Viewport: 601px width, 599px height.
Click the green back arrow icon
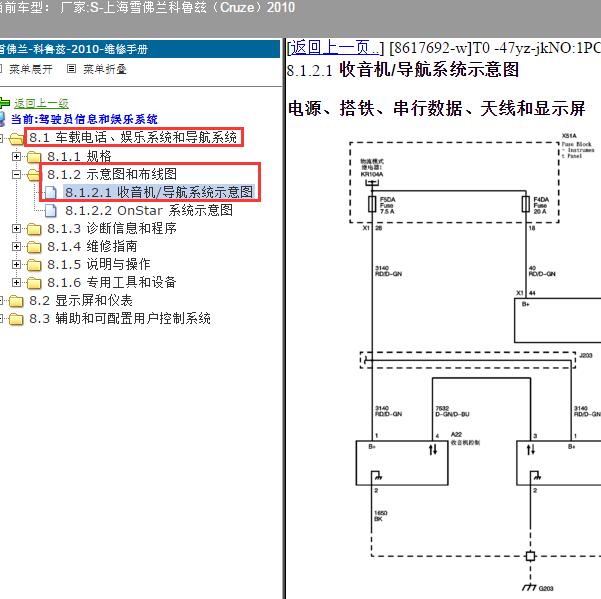[4, 103]
